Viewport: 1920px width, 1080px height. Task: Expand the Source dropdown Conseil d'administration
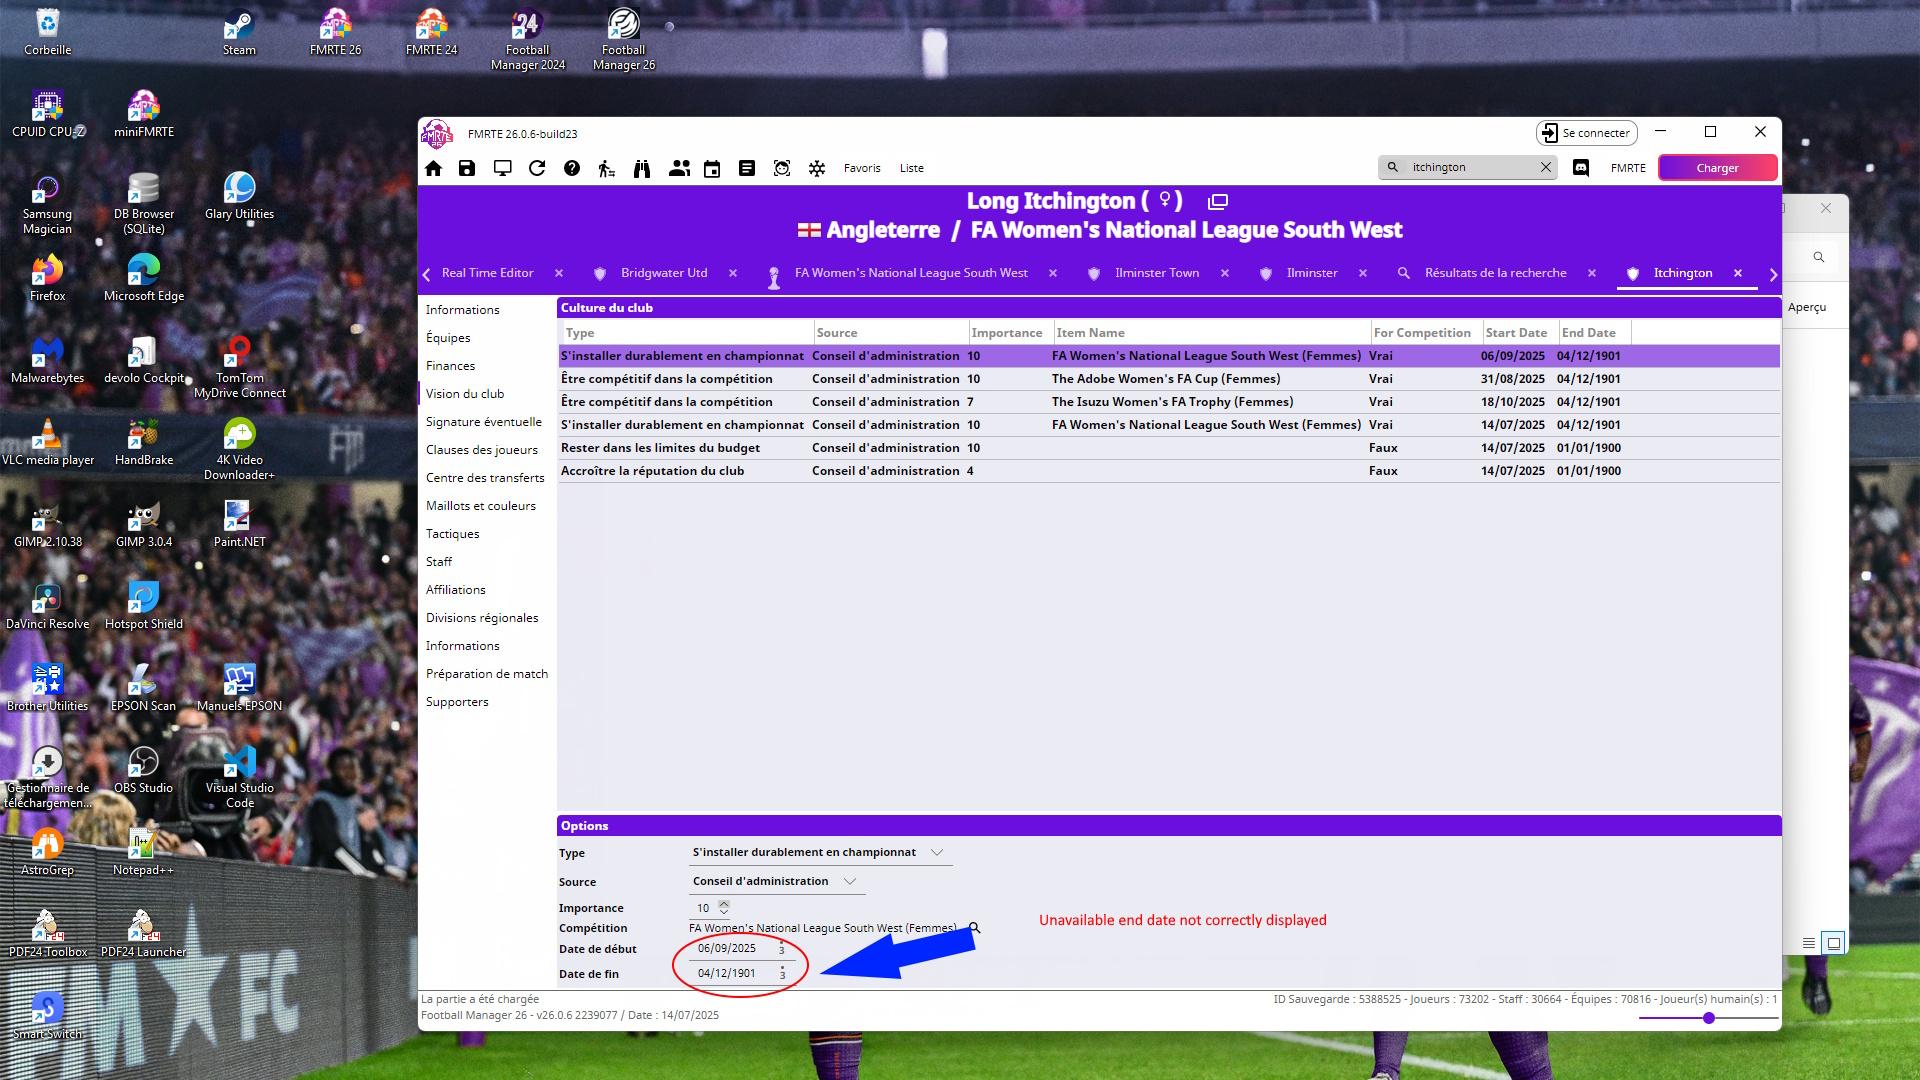tap(850, 881)
